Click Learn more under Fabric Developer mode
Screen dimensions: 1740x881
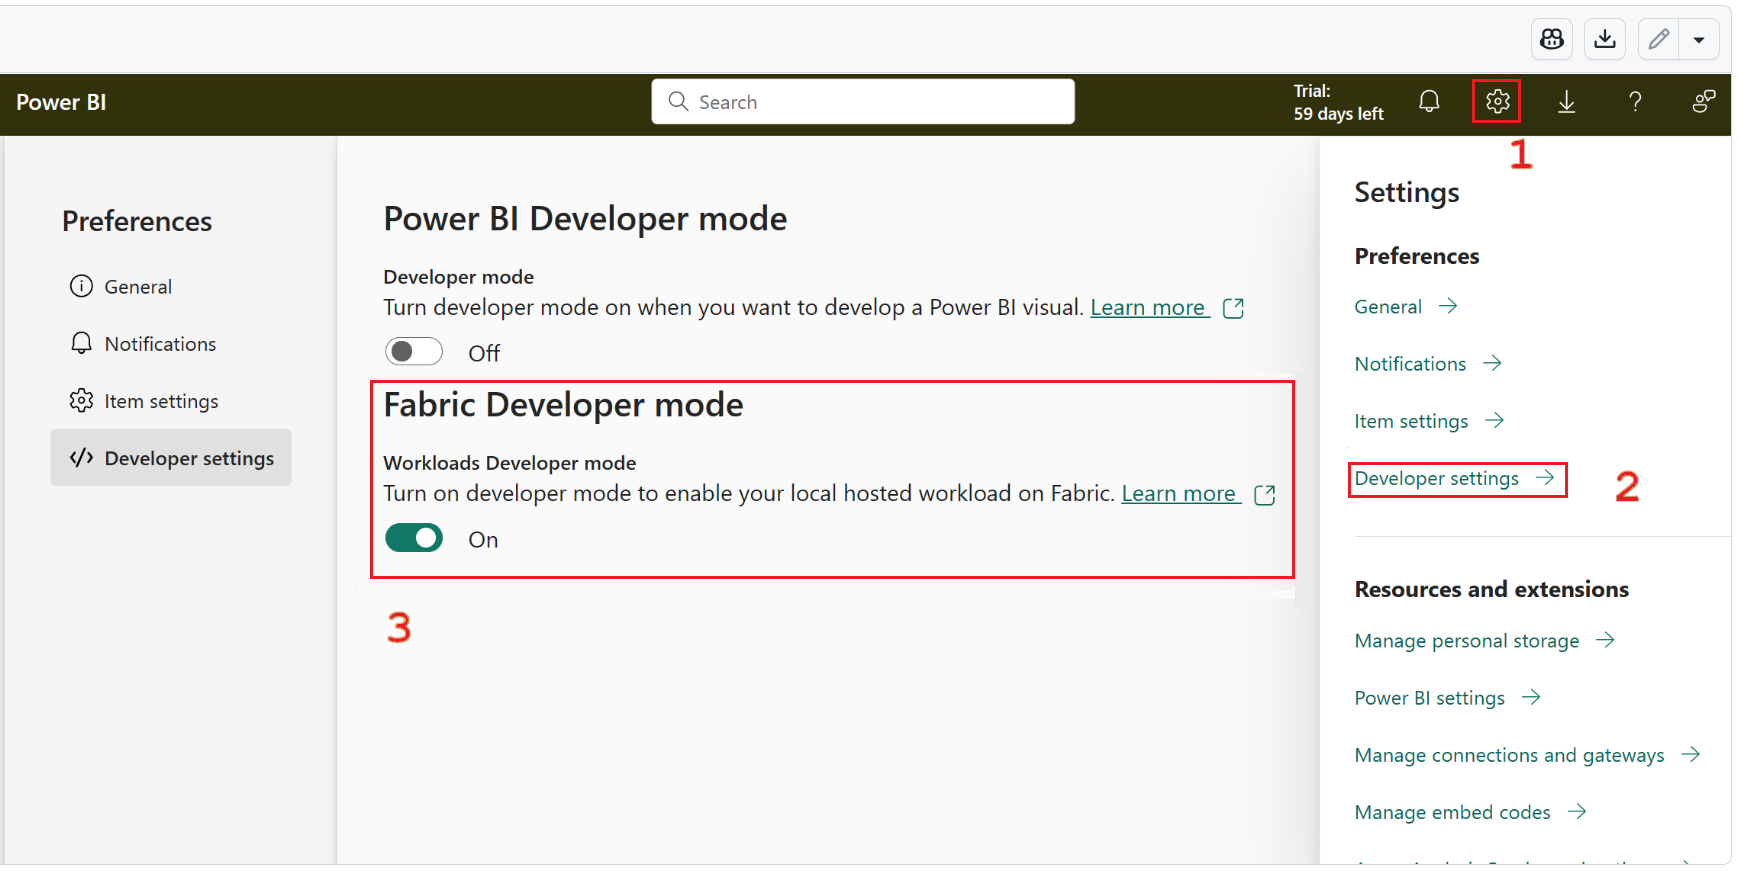[x=1178, y=494]
